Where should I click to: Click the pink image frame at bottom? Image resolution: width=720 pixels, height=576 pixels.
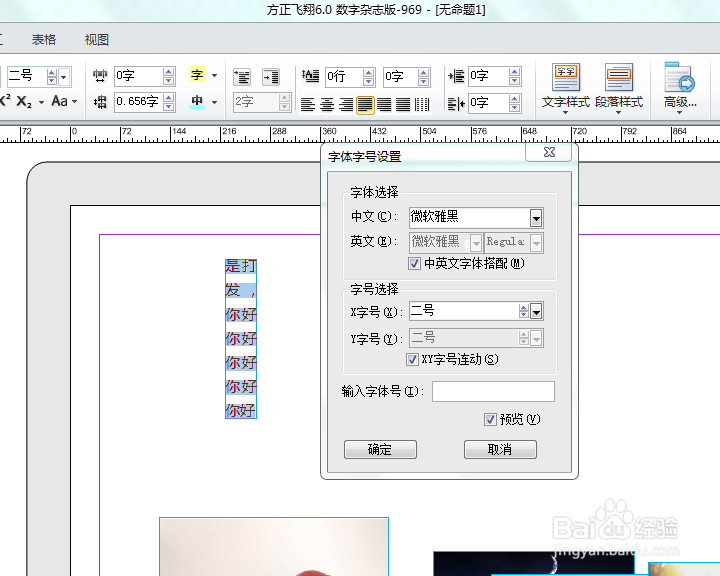[274, 547]
